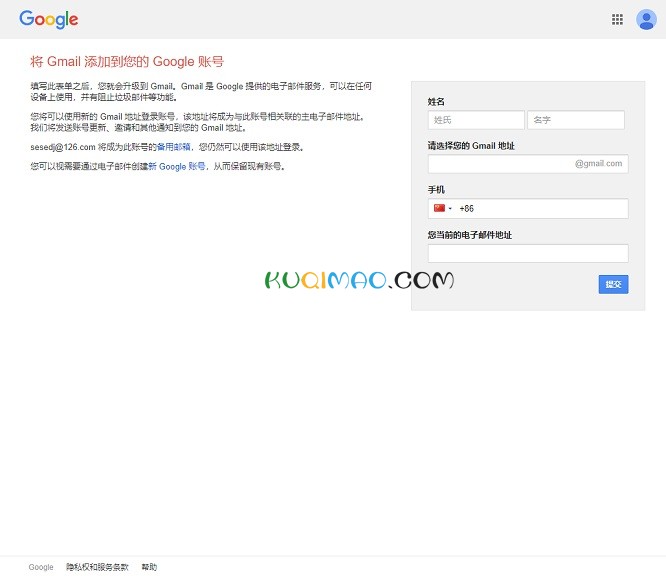Image resolution: width=666 pixels, height=579 pixels.
Task: Click the Google logo
Action: (x=48, y=20)
